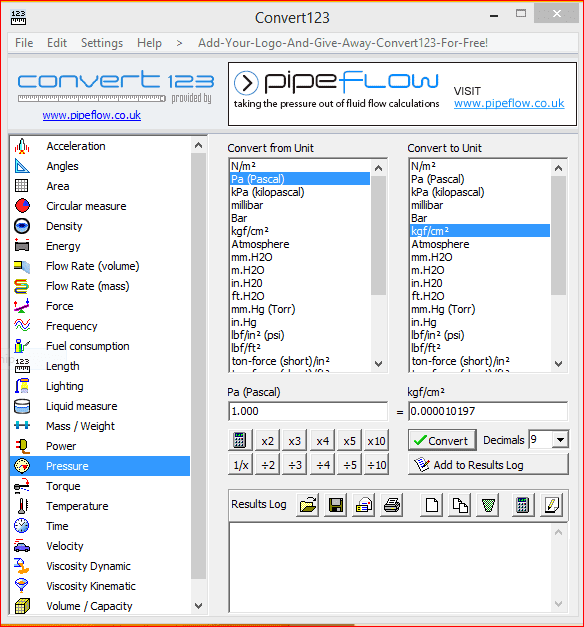Switch to Temperature category
The height and width of the screenshot is (627, 584).
100,506
